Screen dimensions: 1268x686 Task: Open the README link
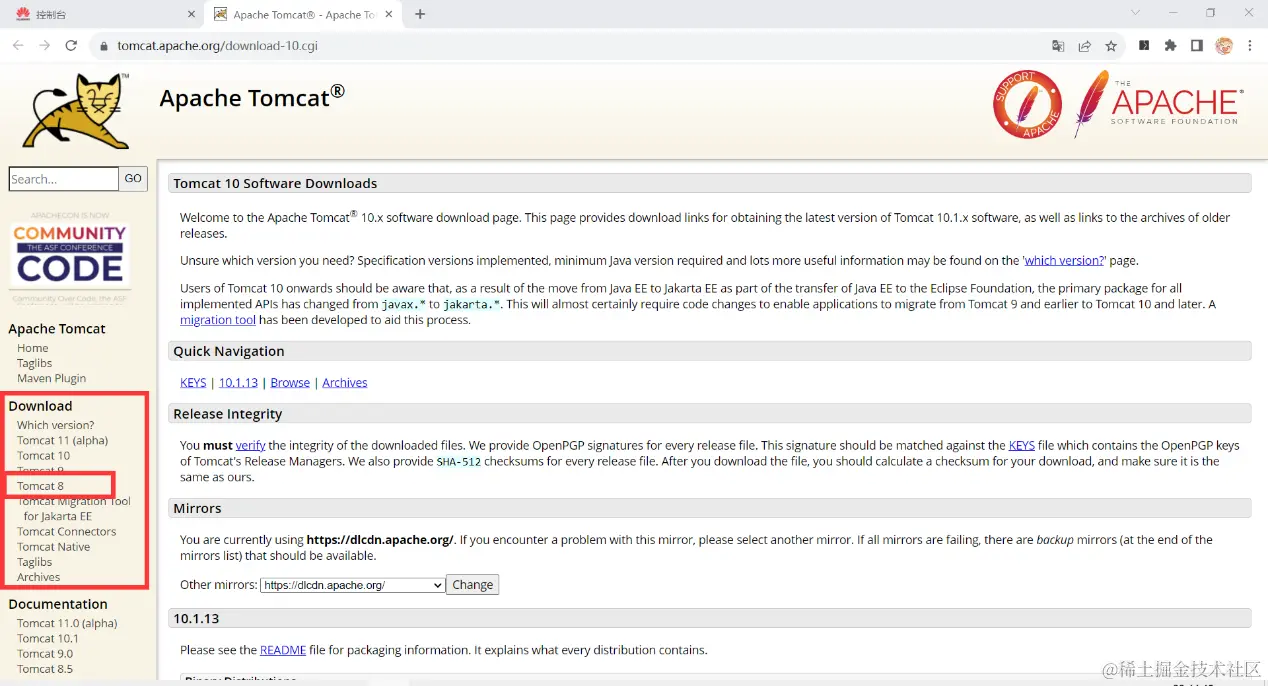point(283,650)
